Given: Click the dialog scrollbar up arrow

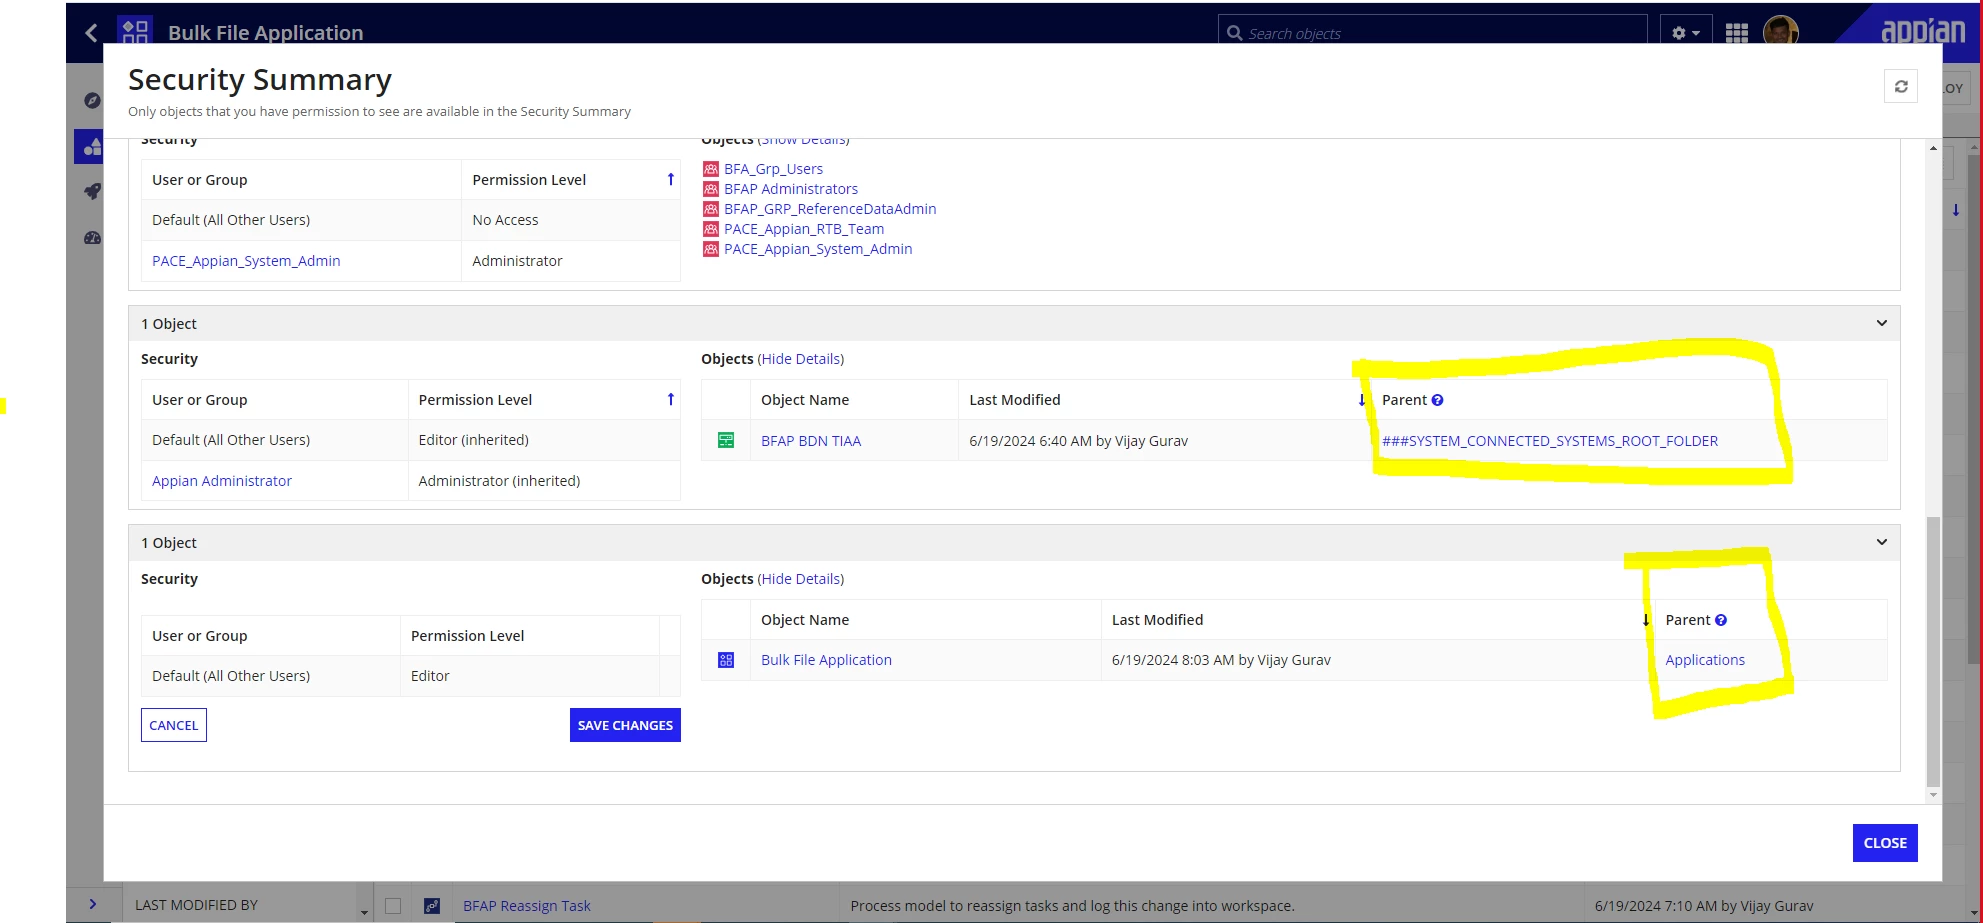Looking at the screenshot, I should [1933, 149].
